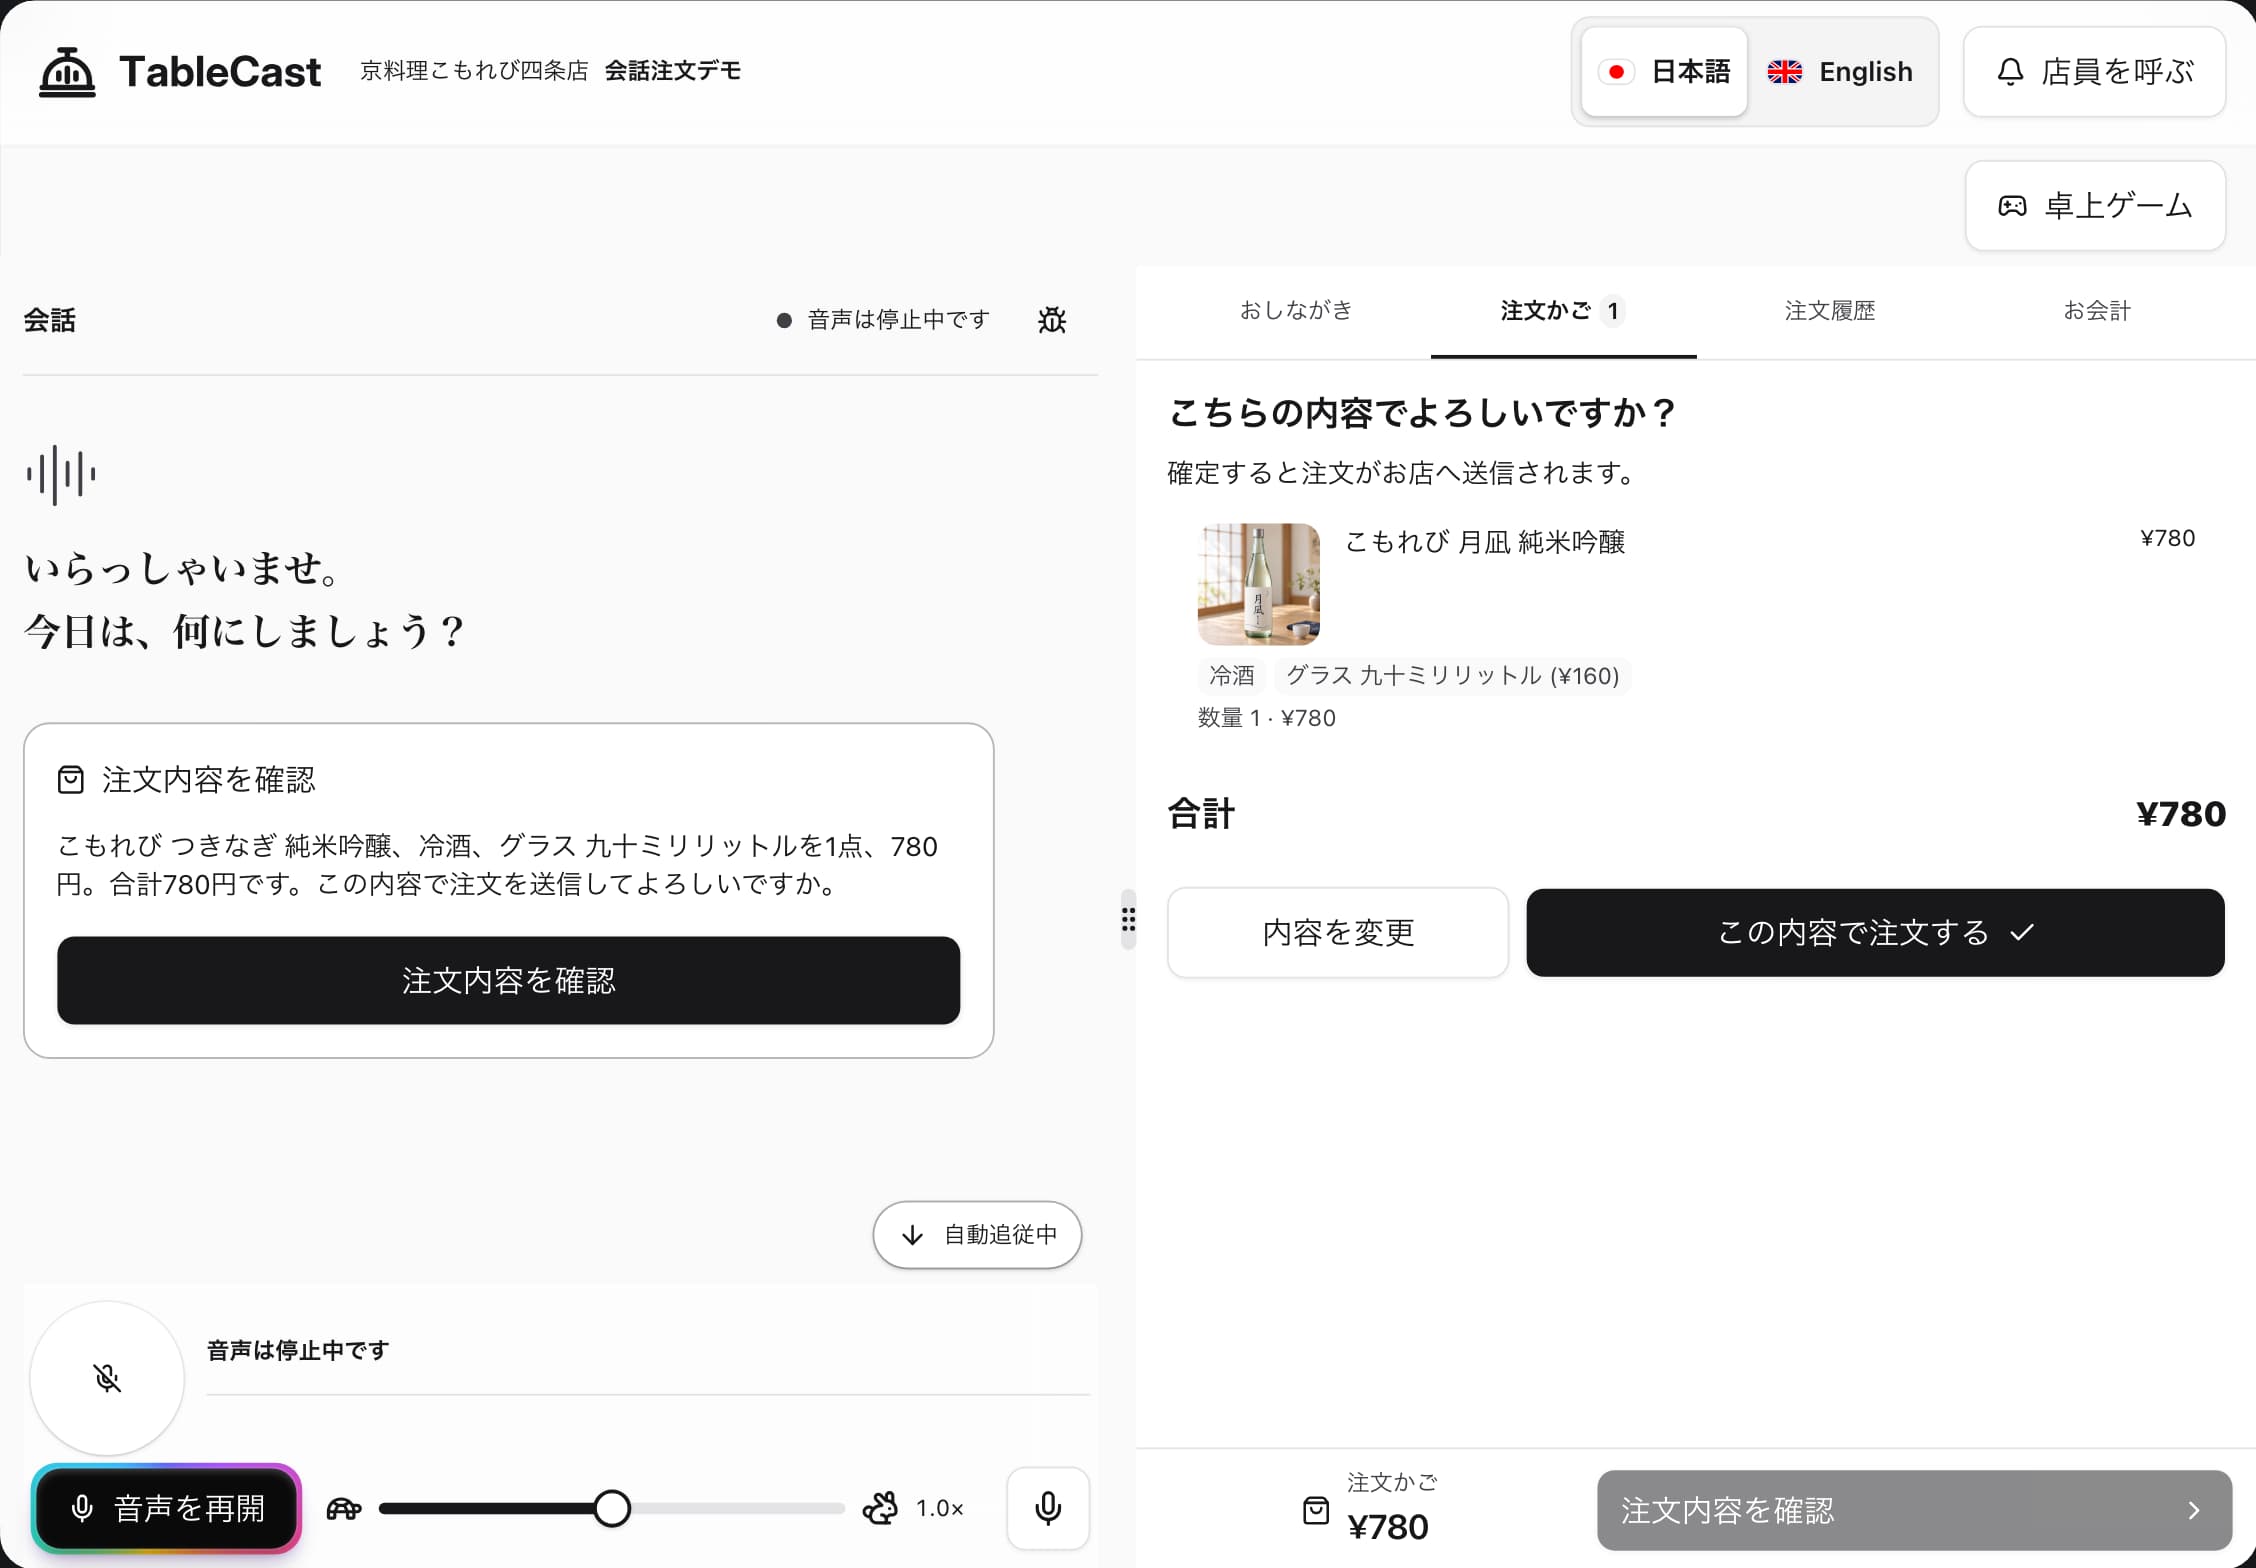This screenshot has width=2256, height=1568.
Task: Click the 会話注文デモ header label
Action: click(x=673, y=71)
